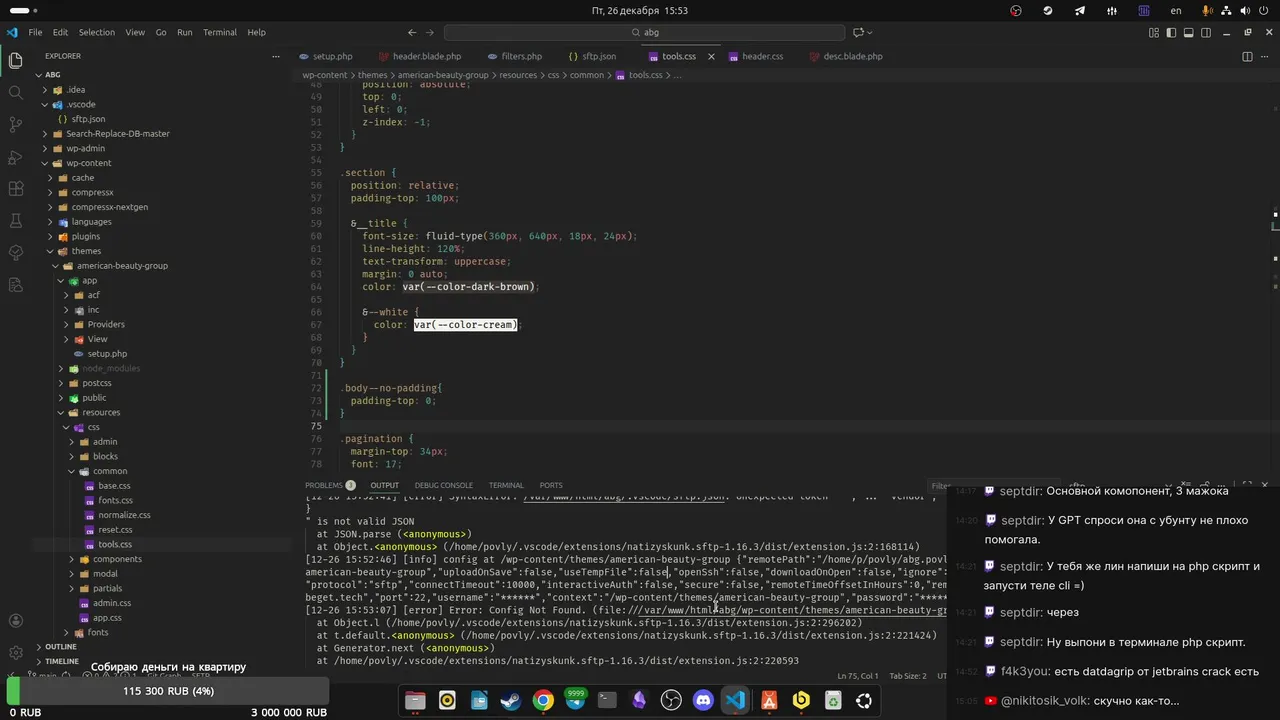Click the Ln 75, Col 1 status item

click(858, 676)
